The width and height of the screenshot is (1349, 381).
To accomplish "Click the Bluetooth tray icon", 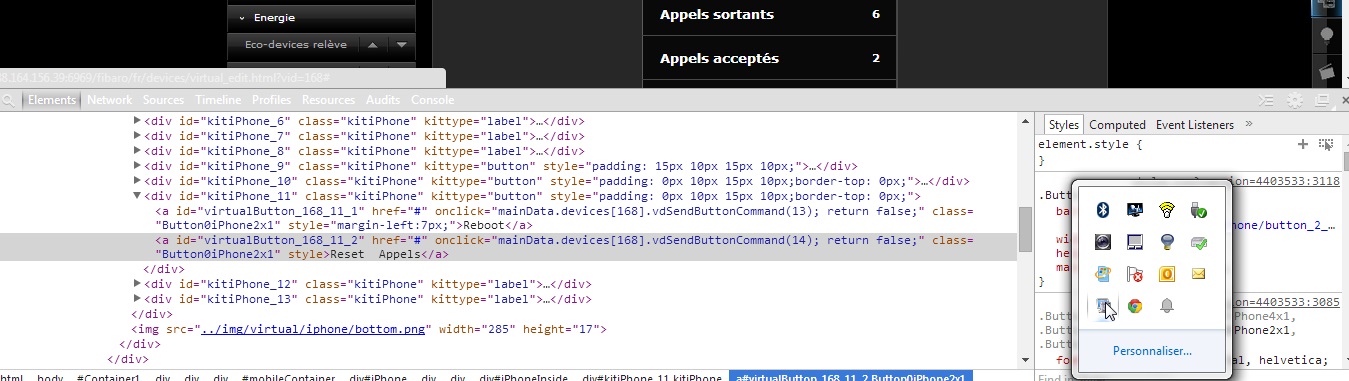I will click(x=1103, y=210).
